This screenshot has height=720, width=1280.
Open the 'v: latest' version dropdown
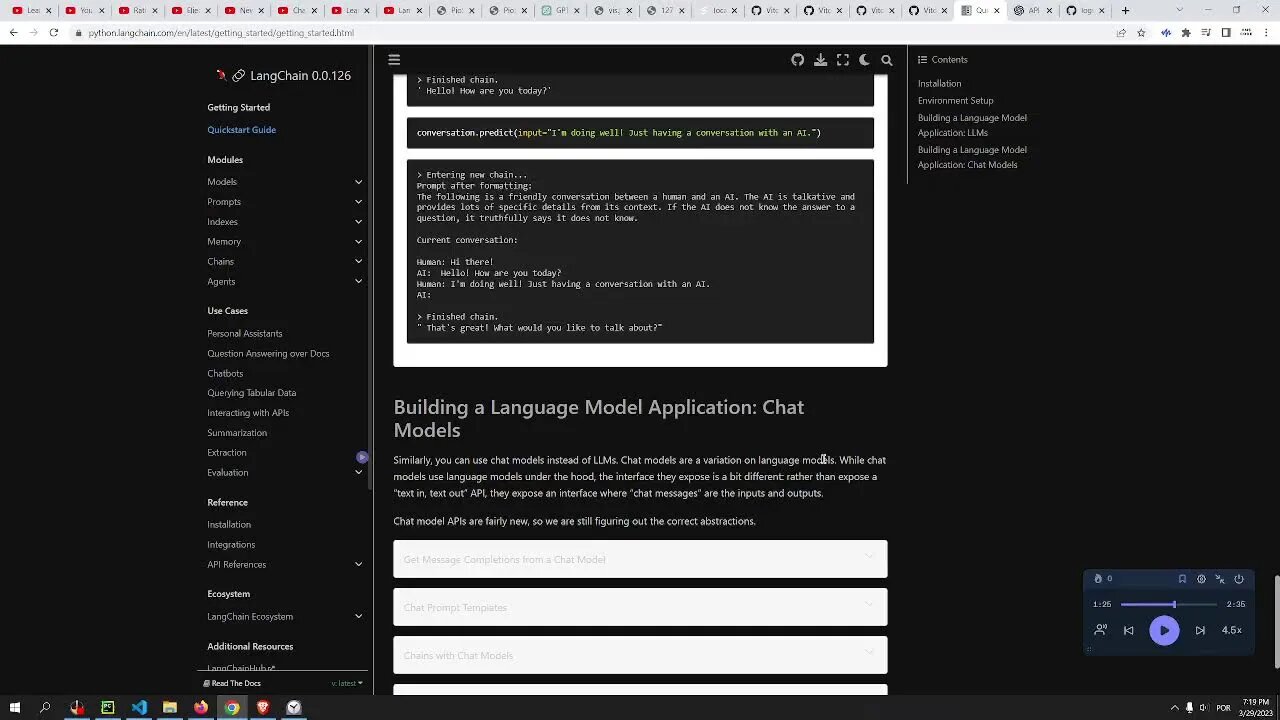coord(347,683)
